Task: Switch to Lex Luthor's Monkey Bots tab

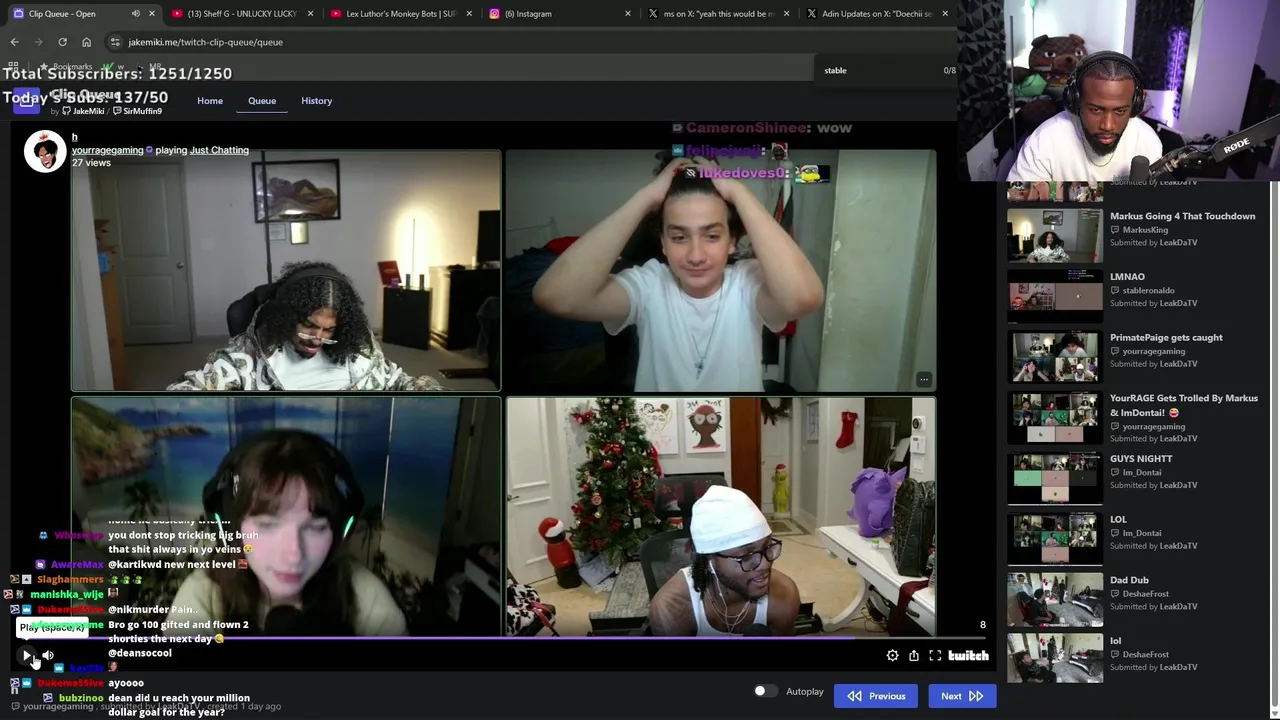Action: pyautogui.click(x=402, y=14)
